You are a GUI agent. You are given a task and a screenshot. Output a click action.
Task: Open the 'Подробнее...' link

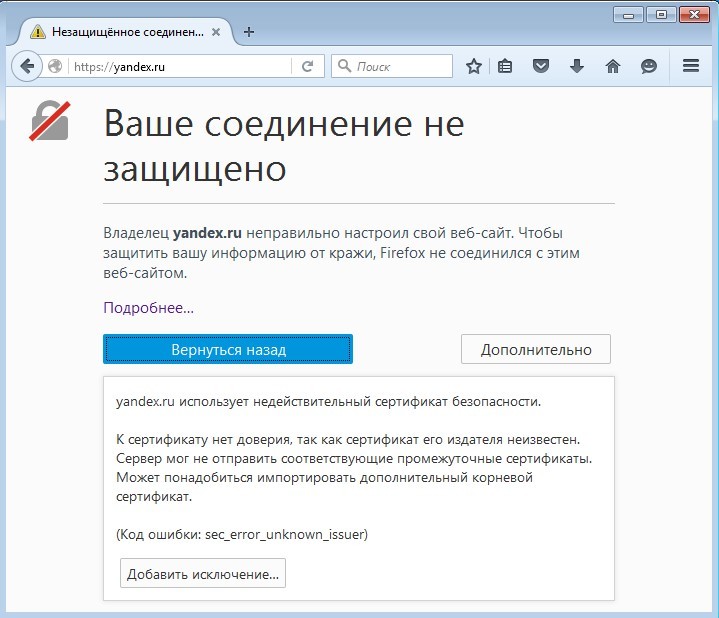pyautogui.click(x=149, y=308)
